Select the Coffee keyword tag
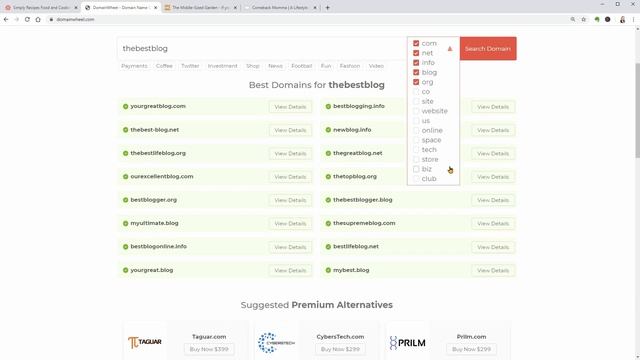Screen dimensions: 640x360 tap(164, 66)
